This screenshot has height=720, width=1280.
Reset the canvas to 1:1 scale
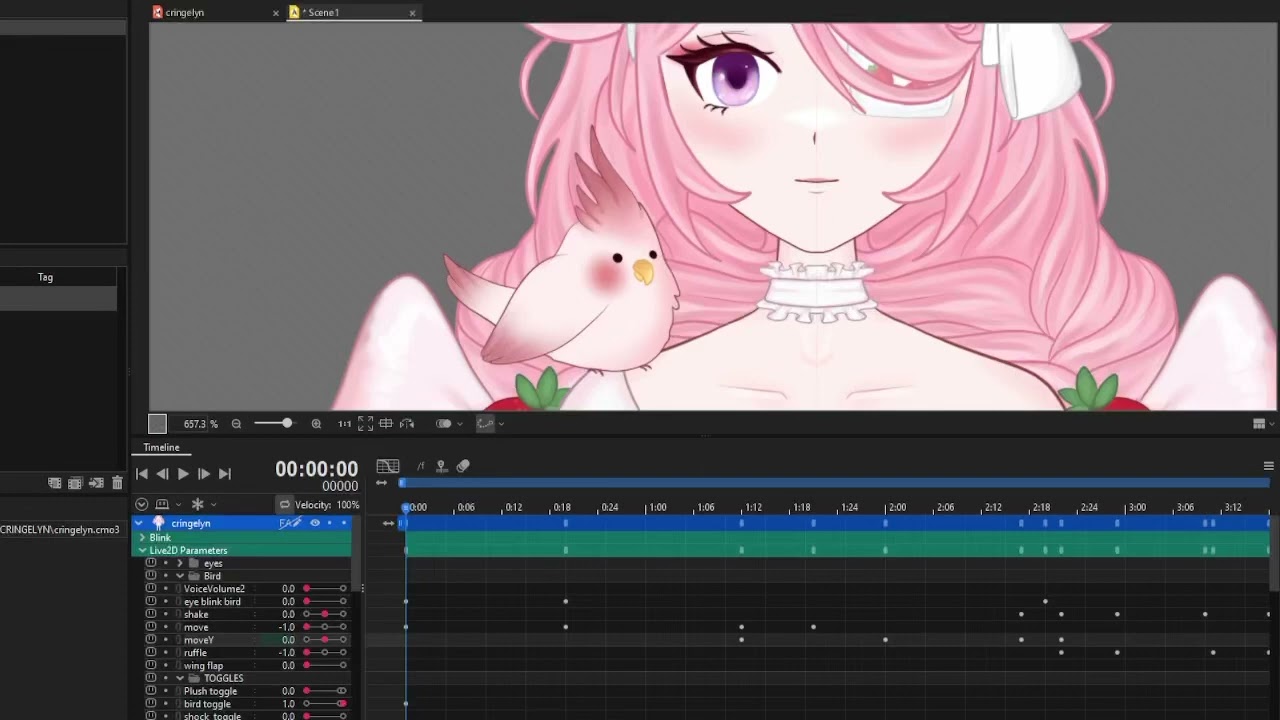344,424
